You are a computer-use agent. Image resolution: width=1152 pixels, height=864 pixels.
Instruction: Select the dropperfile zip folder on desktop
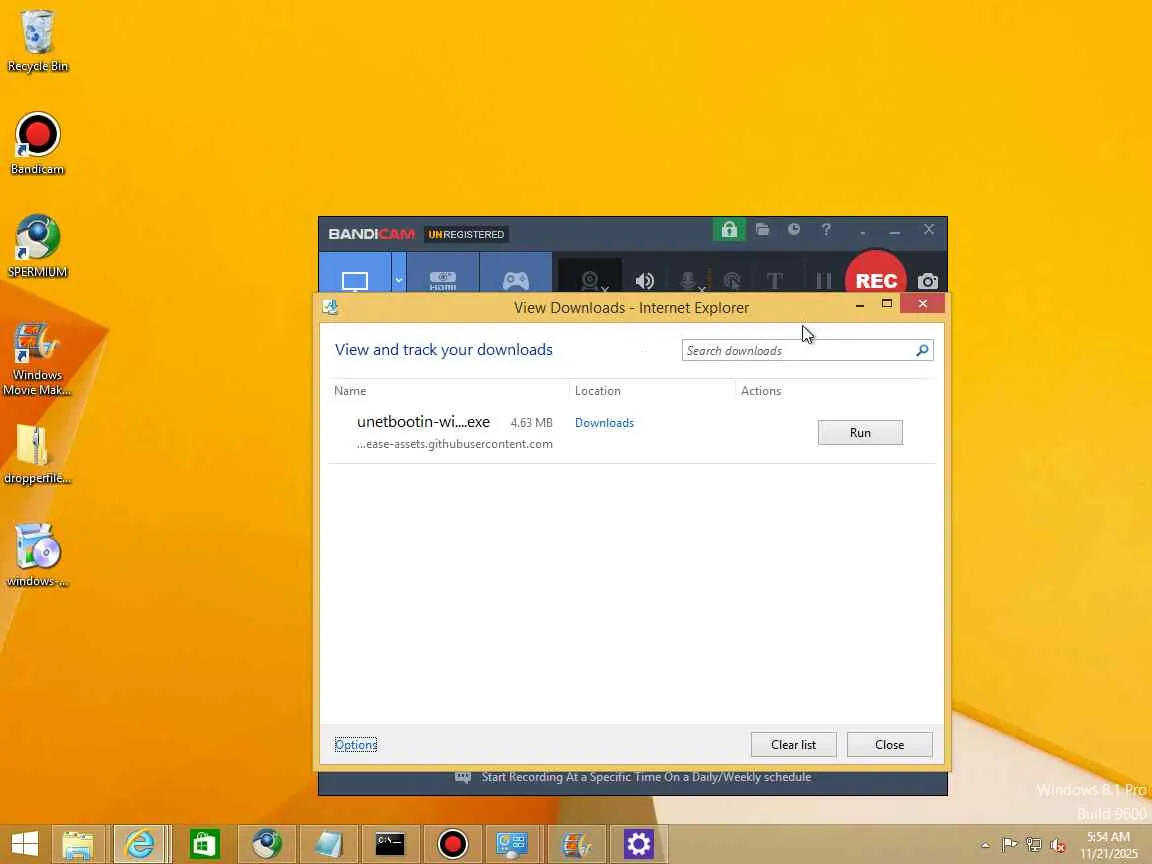(37, 454)
